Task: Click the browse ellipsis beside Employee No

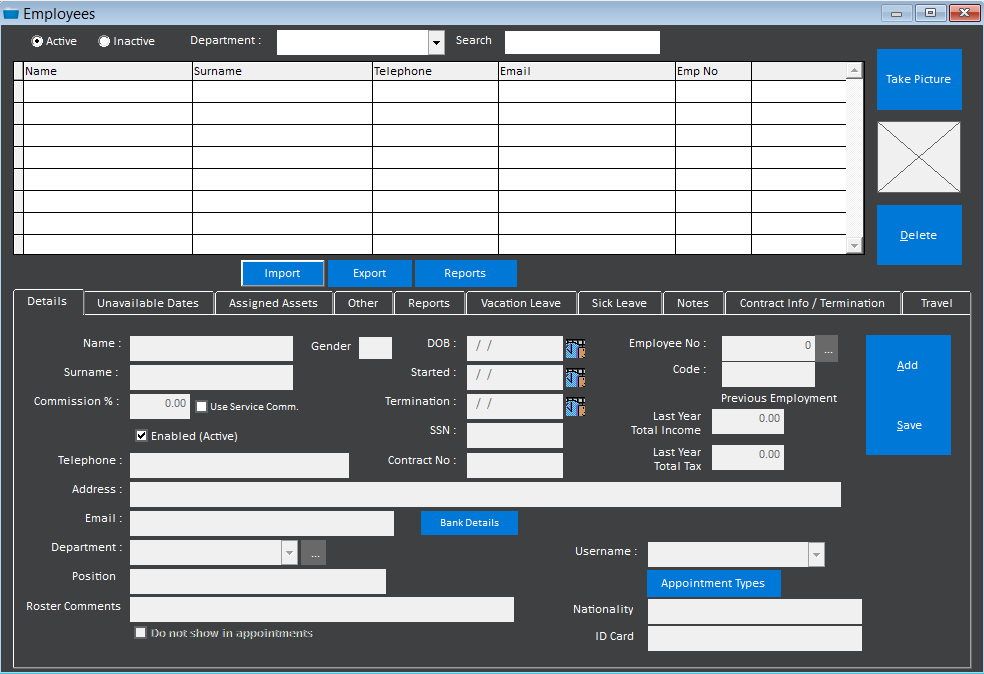Action: tap(828, 348)
